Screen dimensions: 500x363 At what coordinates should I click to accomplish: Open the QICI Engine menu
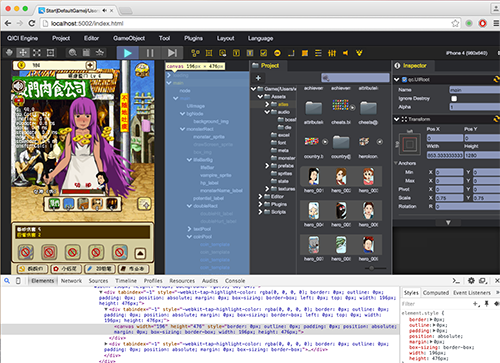[23, 38]
